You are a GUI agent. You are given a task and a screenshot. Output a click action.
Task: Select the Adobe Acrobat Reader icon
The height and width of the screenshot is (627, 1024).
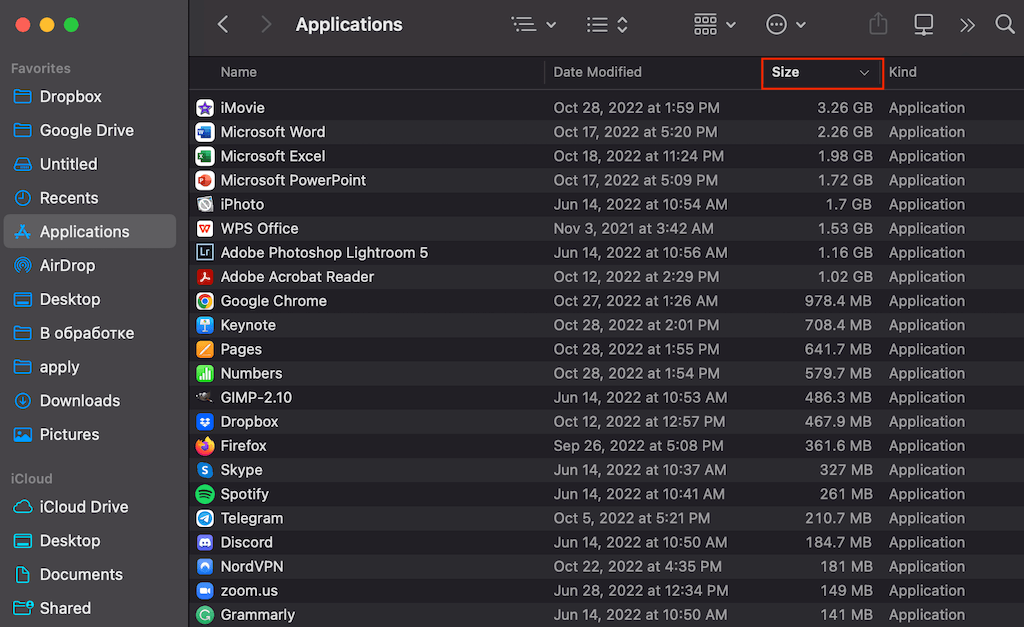205,277
